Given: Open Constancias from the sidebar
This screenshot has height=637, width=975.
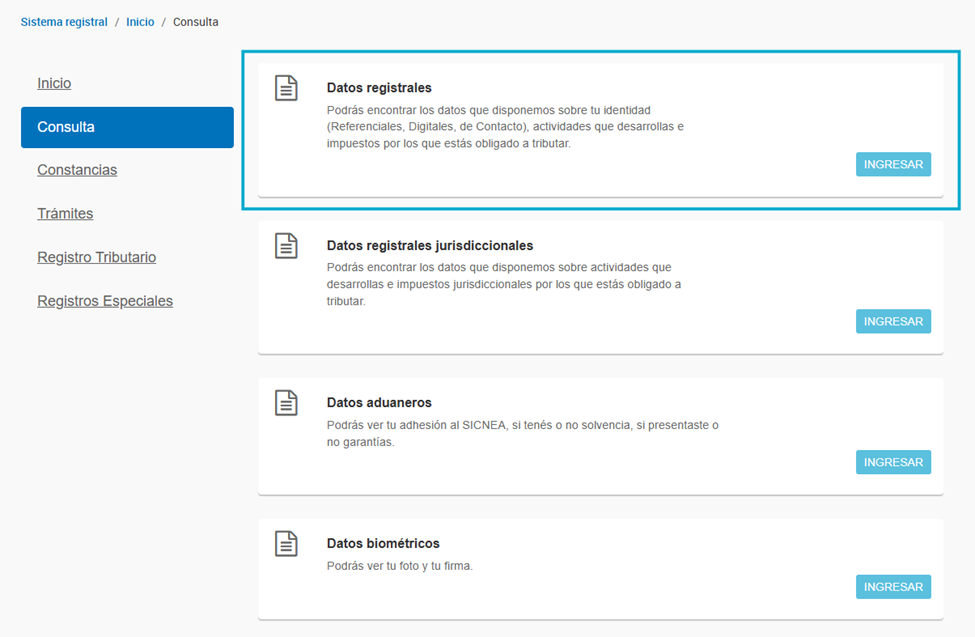Looking at the screenshot, I should click(x=77, y=170).
